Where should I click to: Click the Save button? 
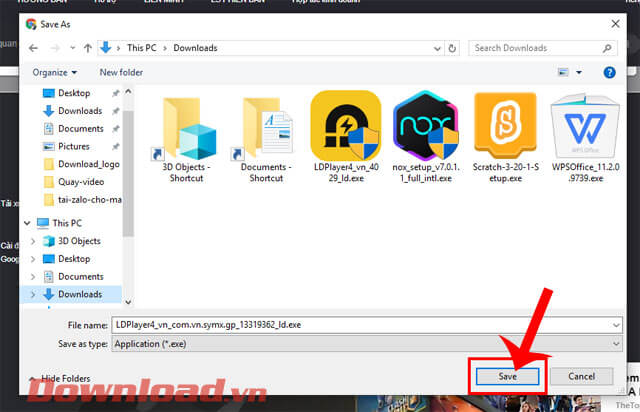[508, 375]
